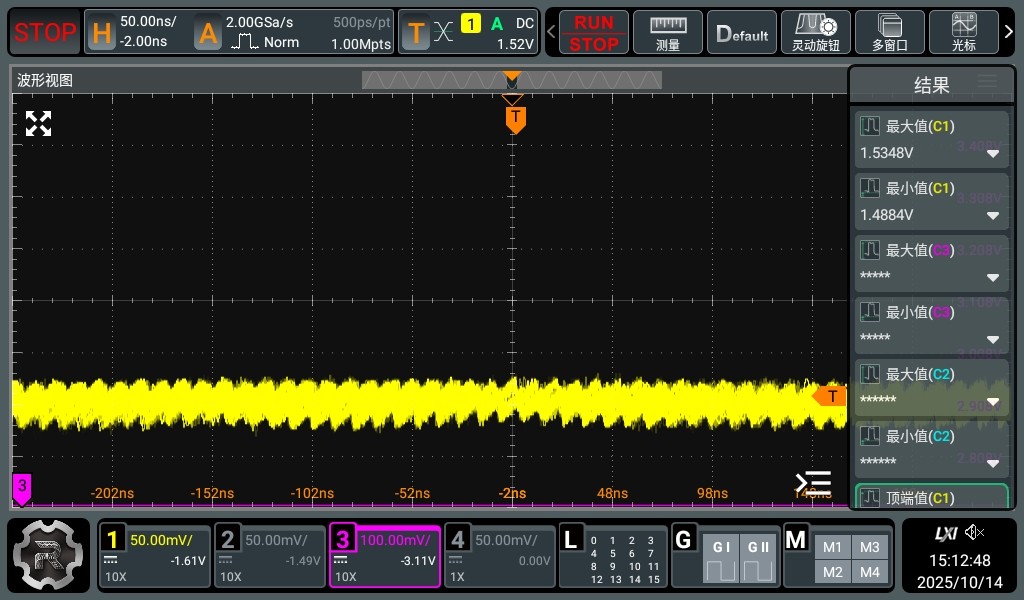Click the RIGOL gear logo menu

point(50,557)
